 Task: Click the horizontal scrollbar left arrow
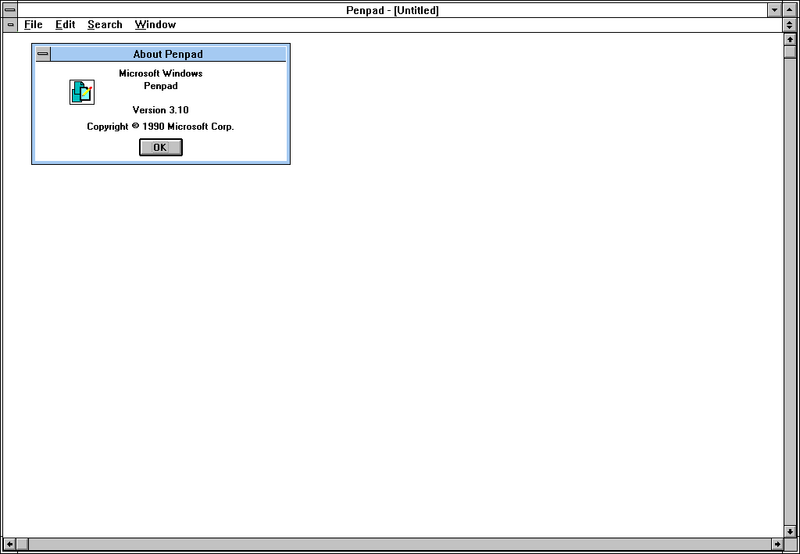9,544
